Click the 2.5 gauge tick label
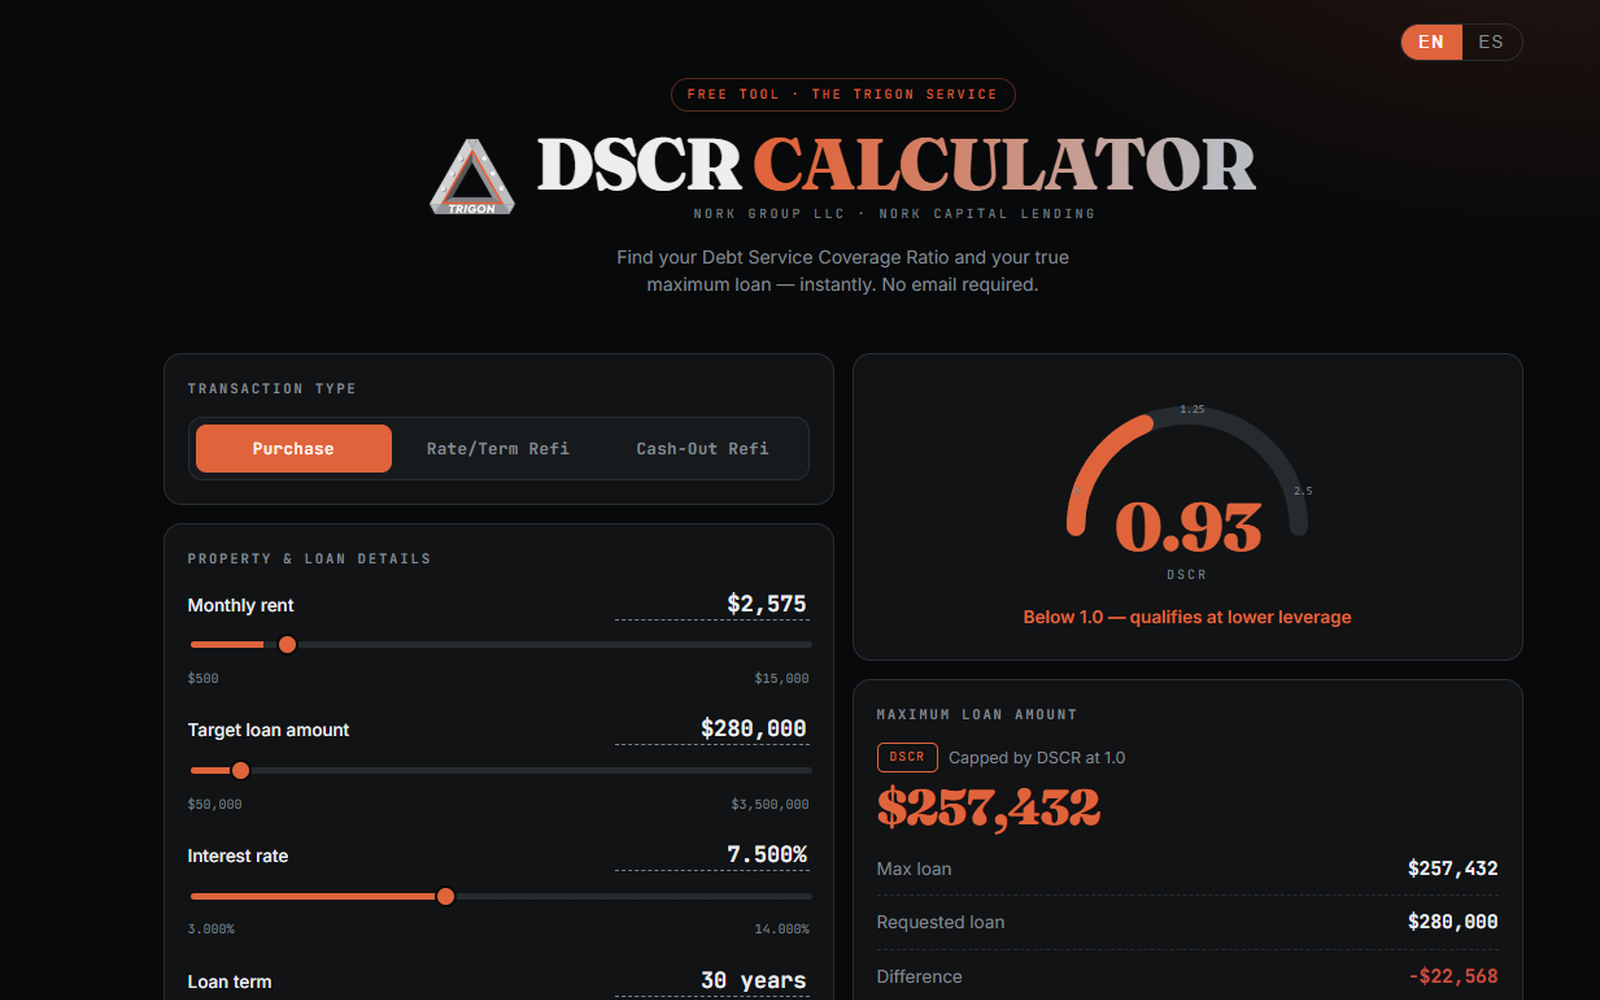Viewport: 1600px width, 1000px height. [1303, 491]
